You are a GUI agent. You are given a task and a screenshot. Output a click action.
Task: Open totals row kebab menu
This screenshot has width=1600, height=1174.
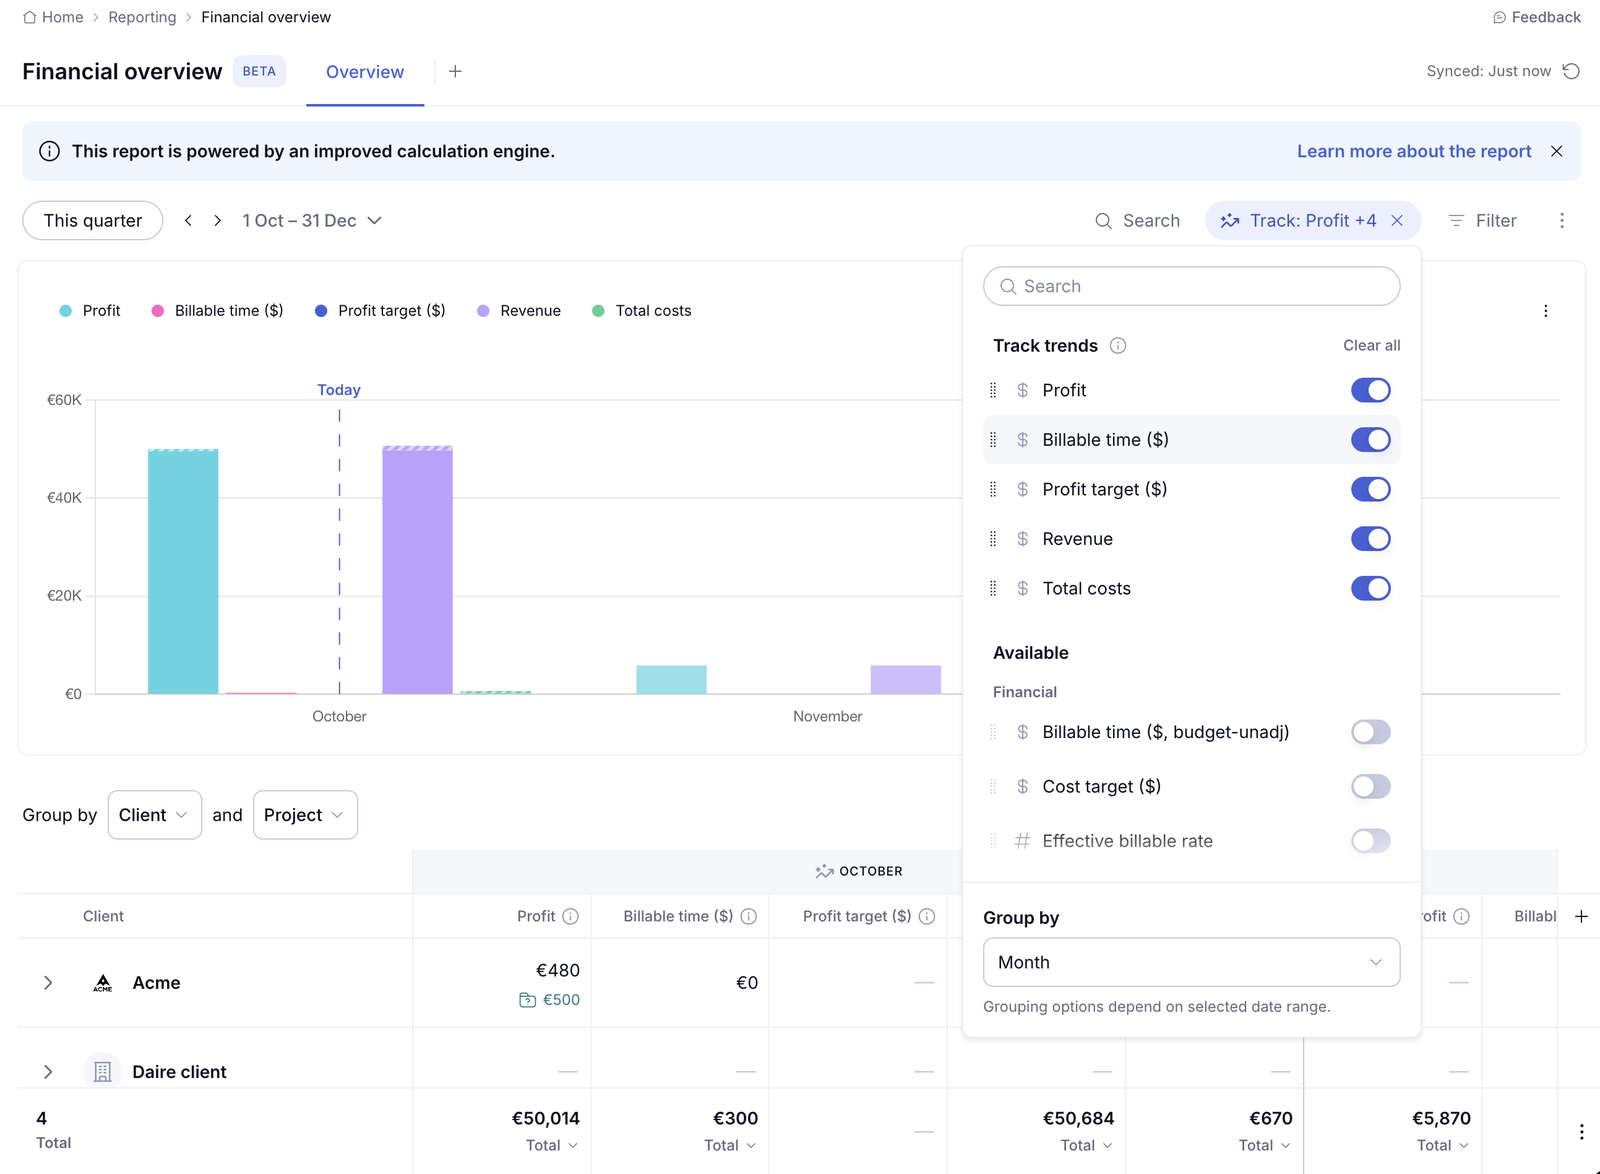pyautogui.click(x=1581, y=1131)
